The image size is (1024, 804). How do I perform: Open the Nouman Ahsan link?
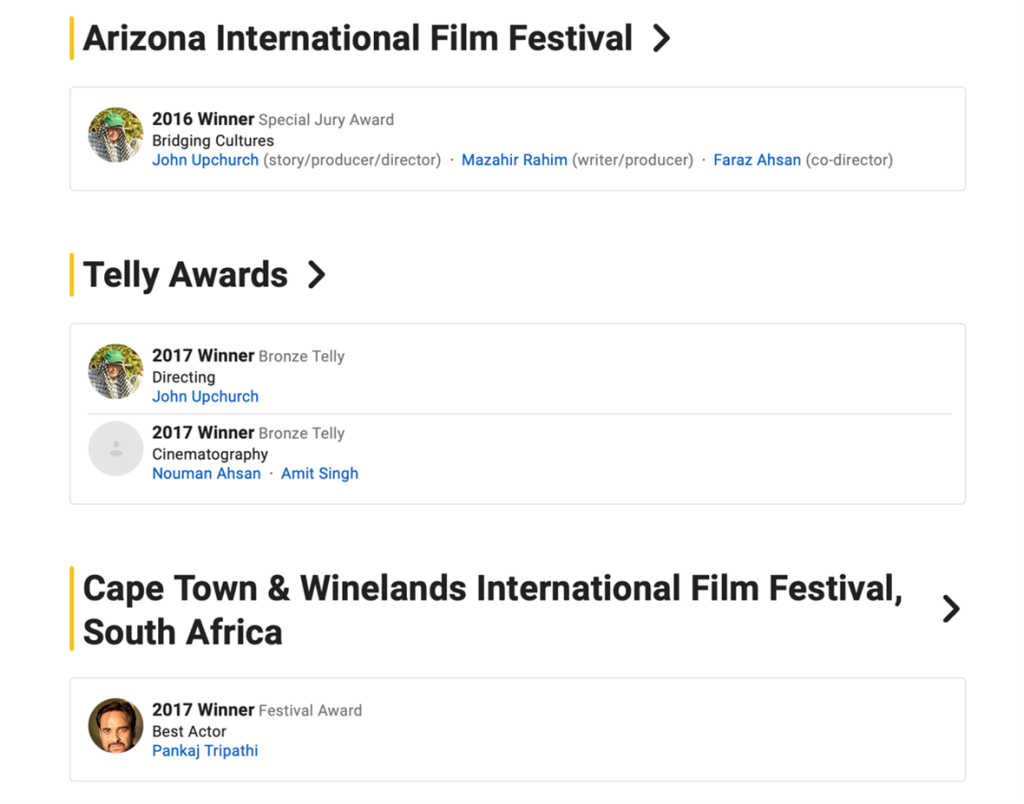[206, 474]
